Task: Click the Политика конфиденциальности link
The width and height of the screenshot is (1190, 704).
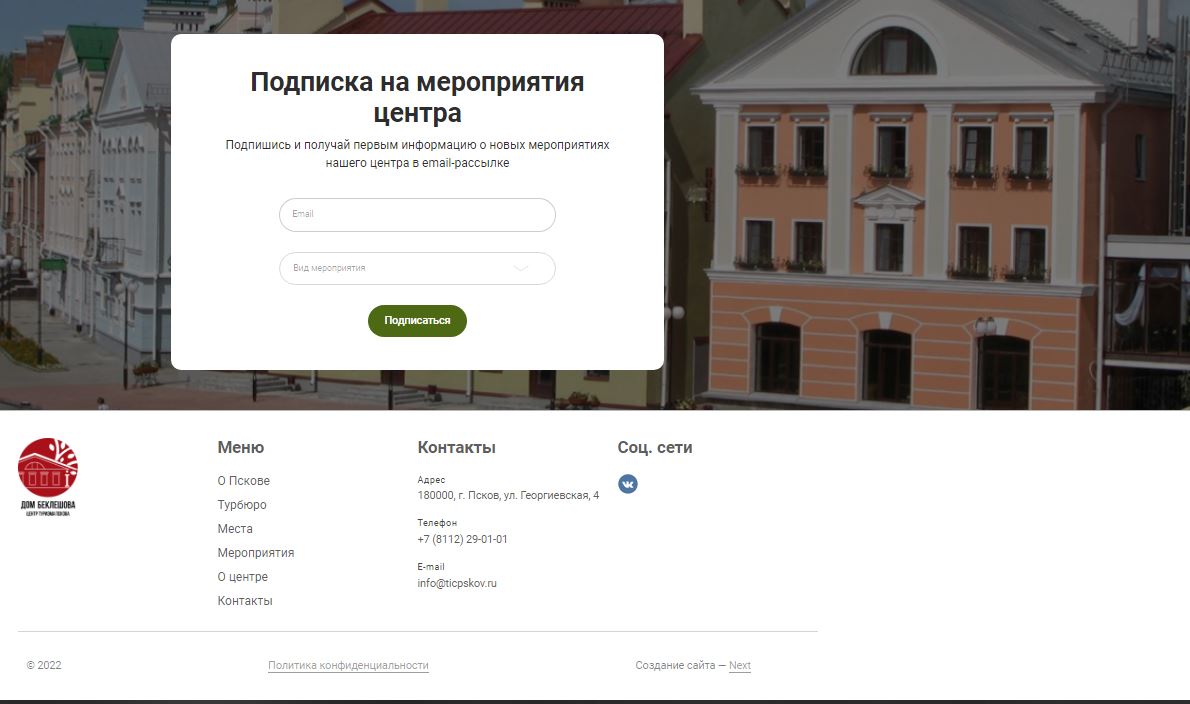Action: click(348, 665)
